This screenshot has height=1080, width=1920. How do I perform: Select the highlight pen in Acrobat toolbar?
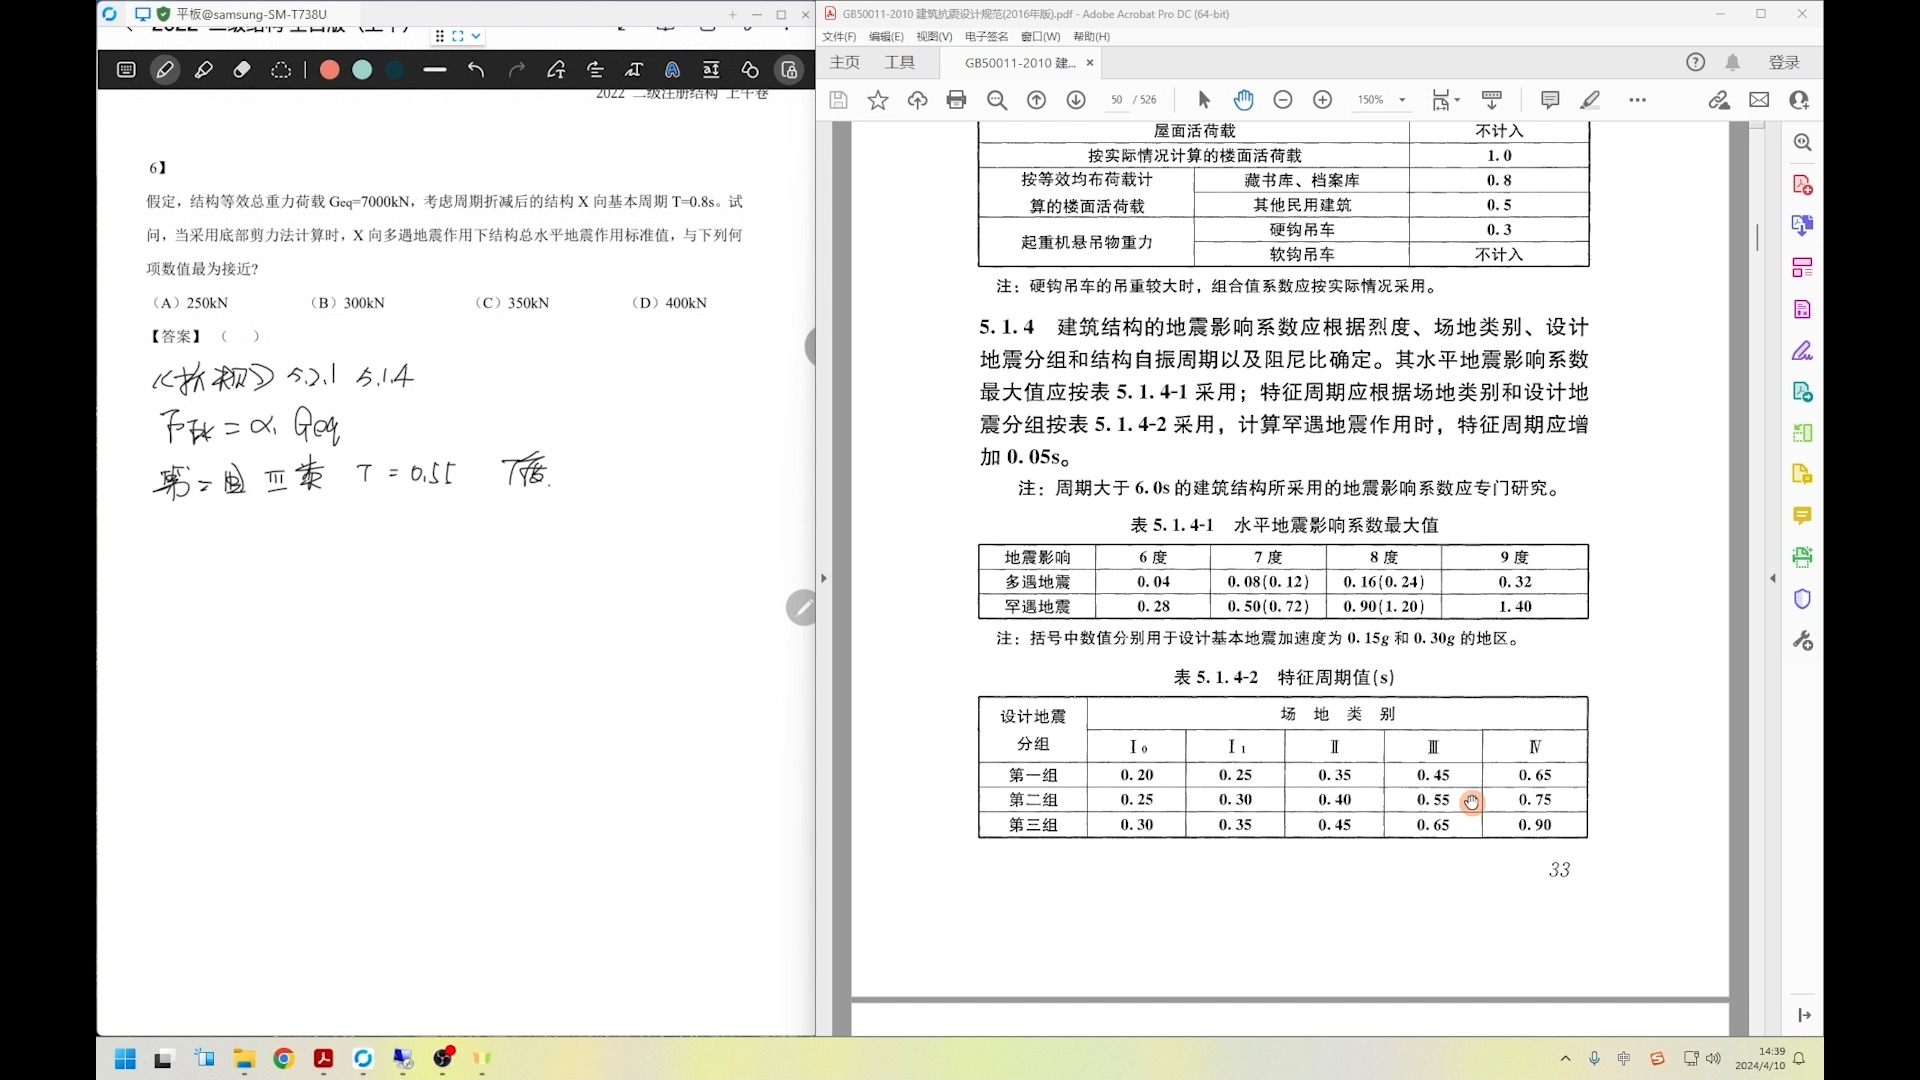pyautogui.click(x=1590, y=100)
